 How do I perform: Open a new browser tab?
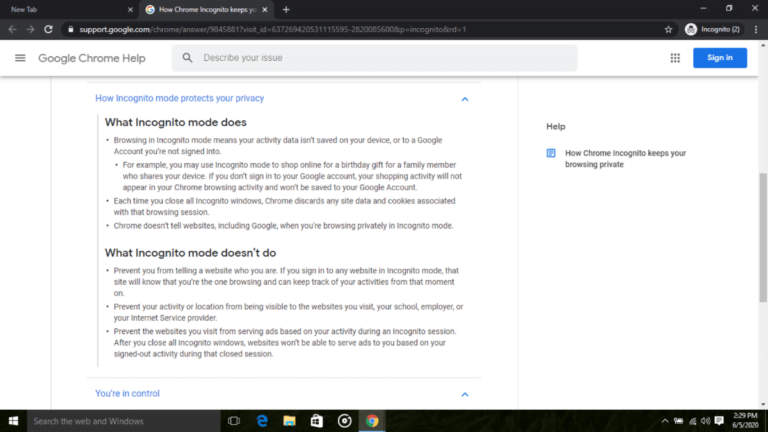click(x=286, y=9)
